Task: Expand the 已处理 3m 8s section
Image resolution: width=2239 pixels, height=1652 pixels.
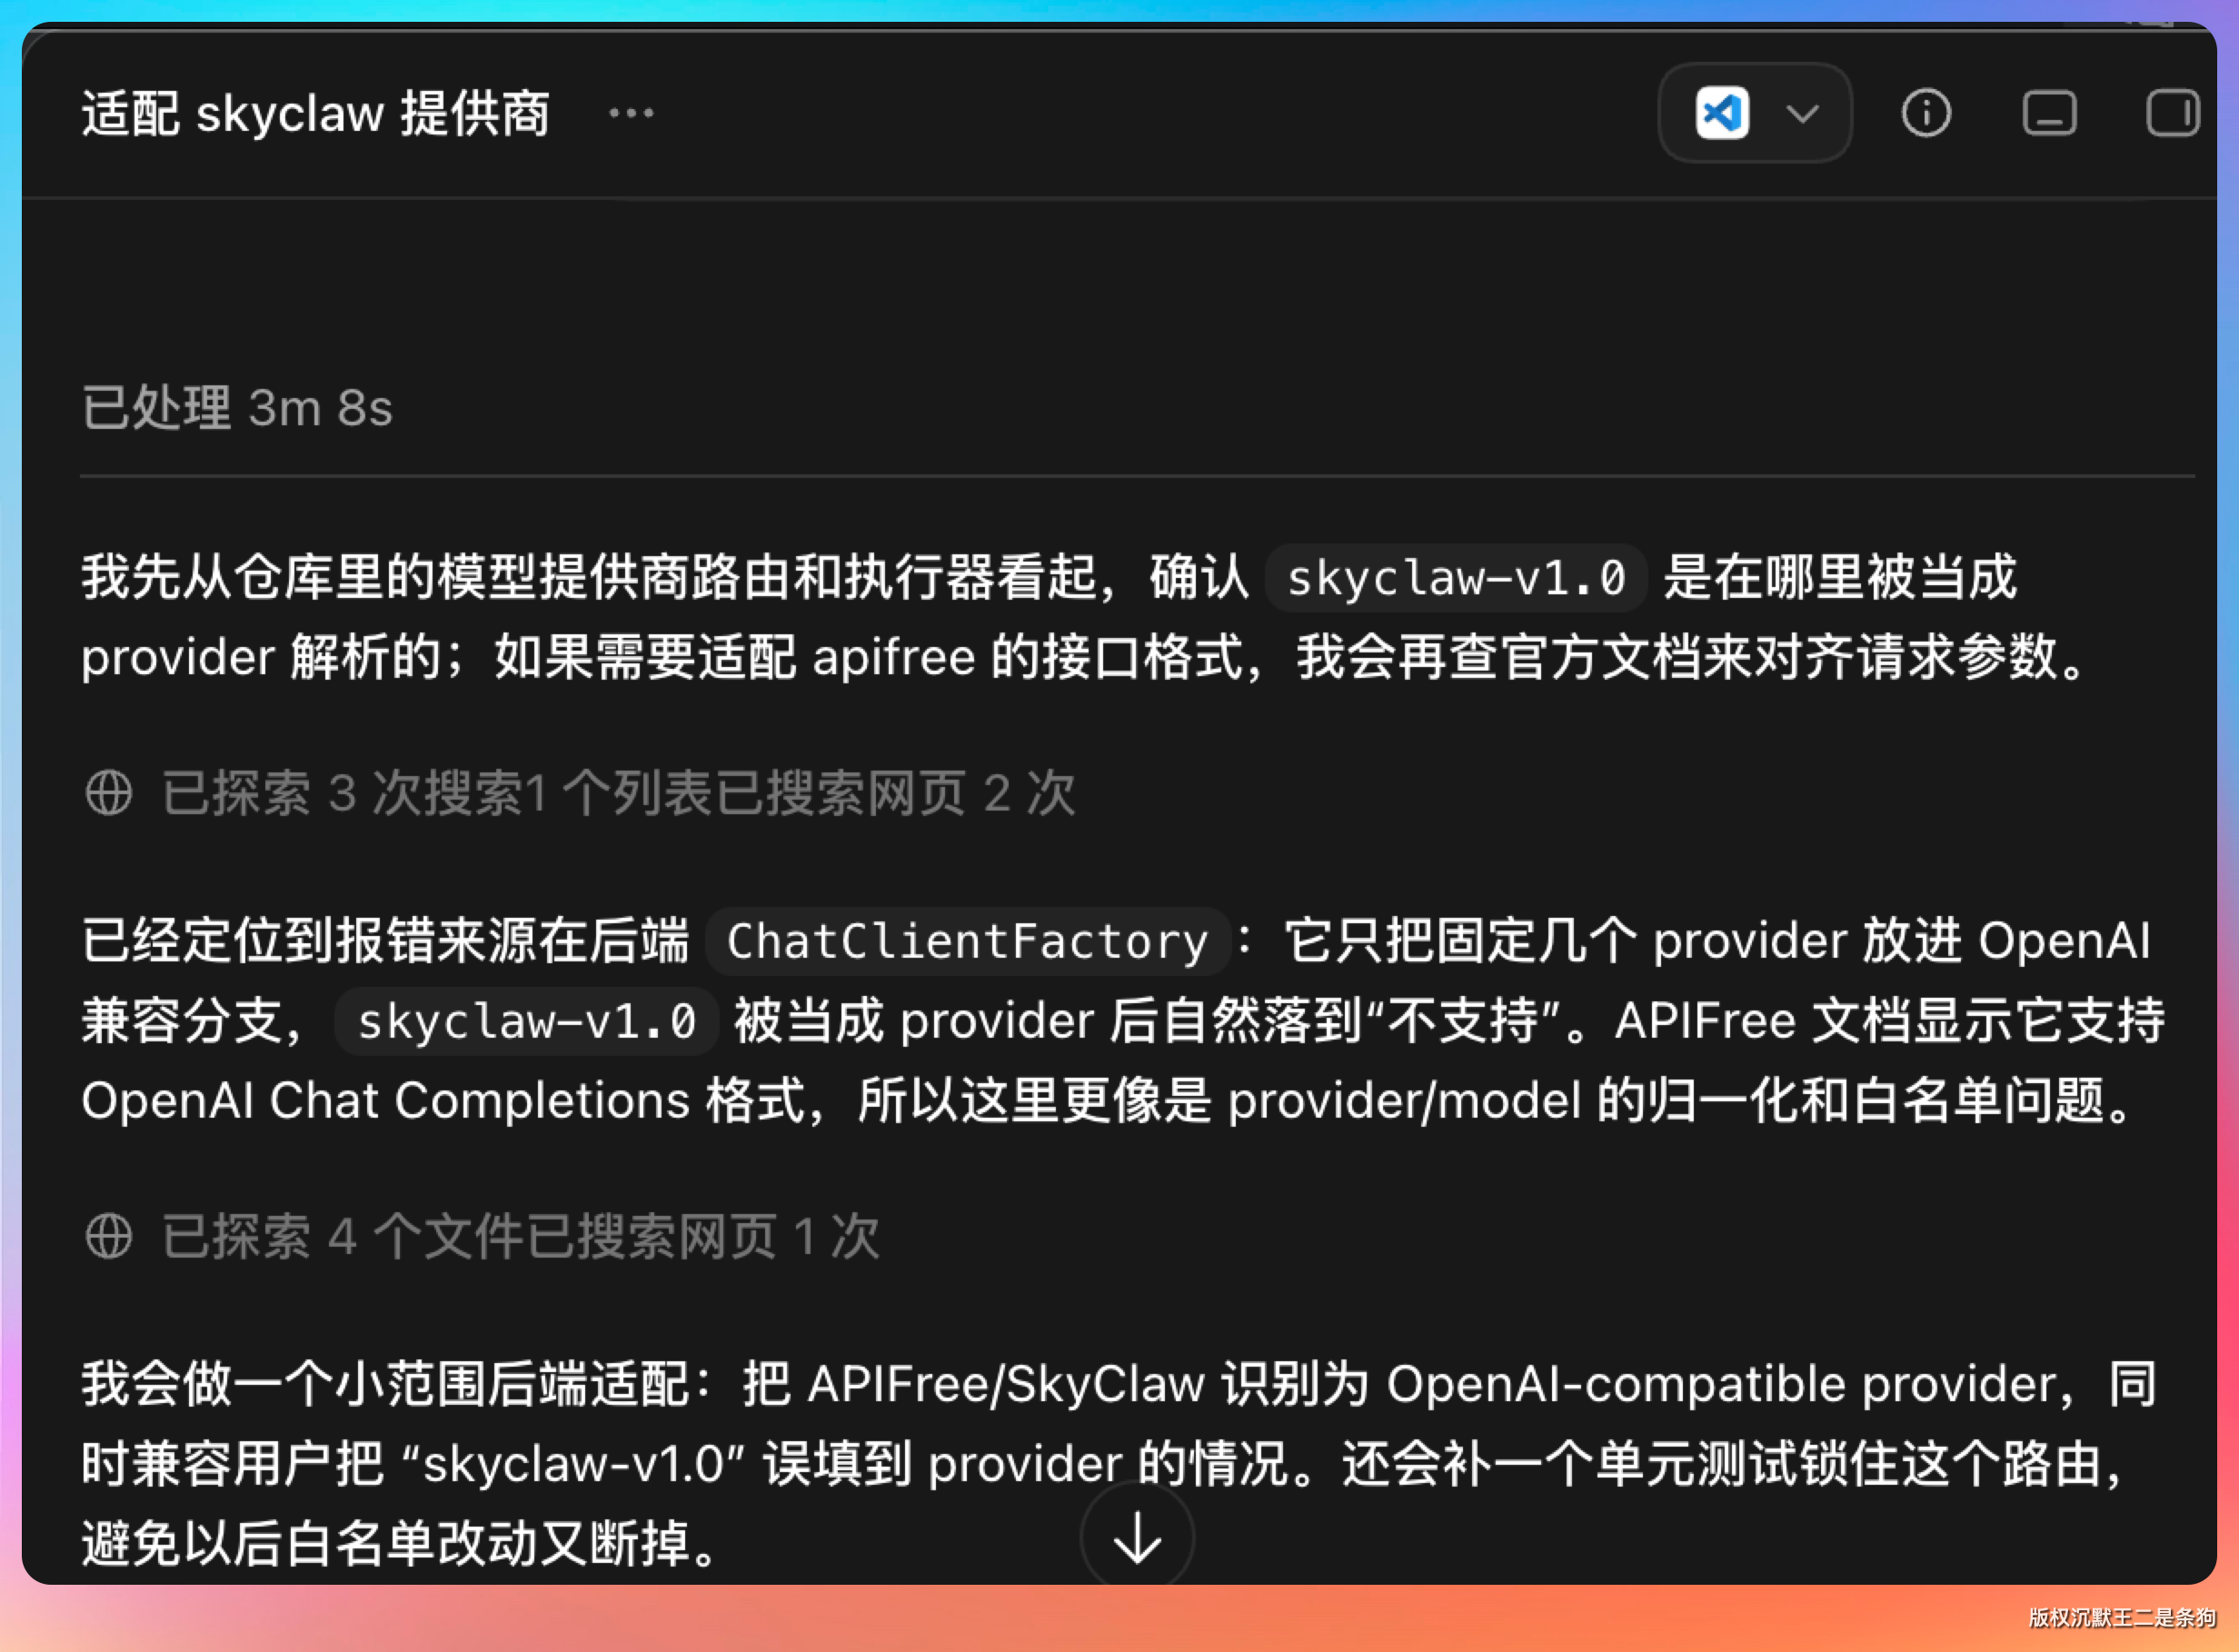Action: click(x=237, y=408)
